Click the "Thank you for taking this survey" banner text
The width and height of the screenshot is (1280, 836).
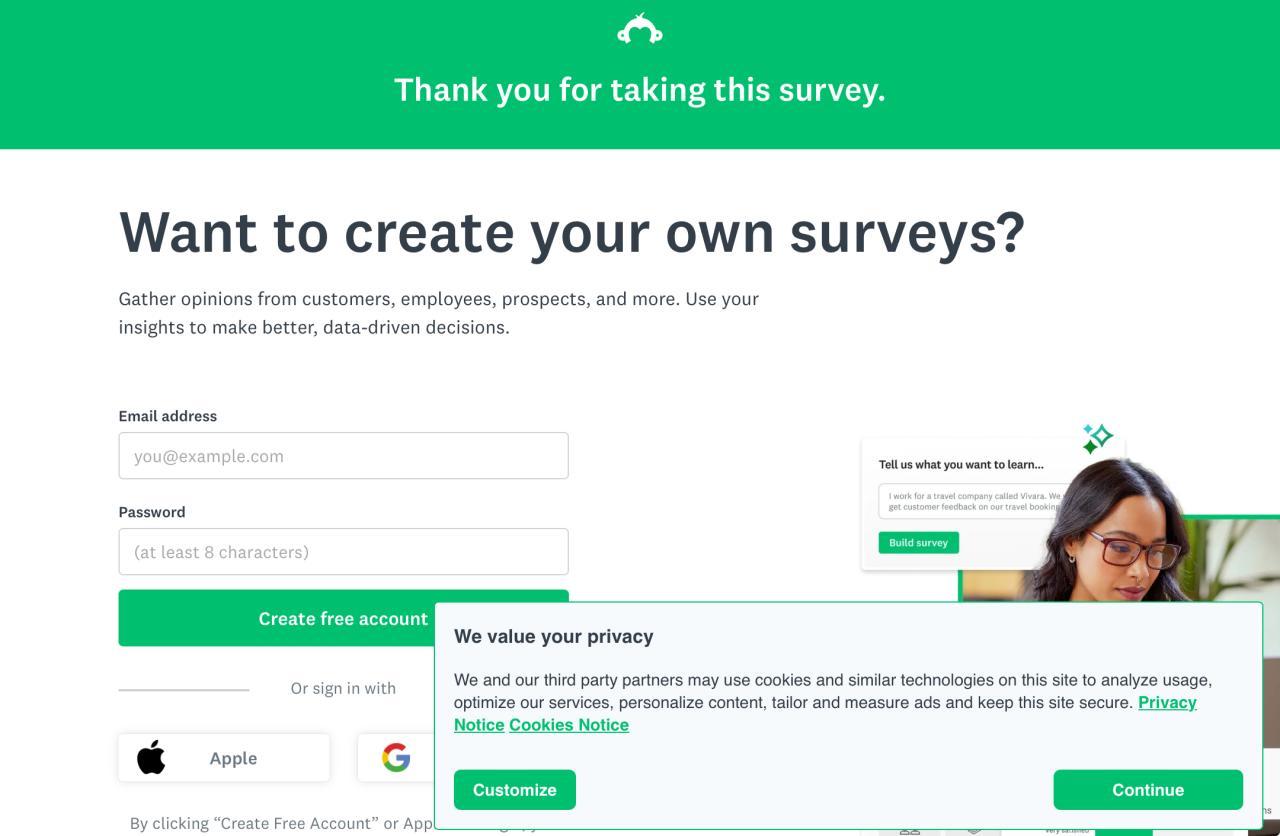tap(640, 90)
